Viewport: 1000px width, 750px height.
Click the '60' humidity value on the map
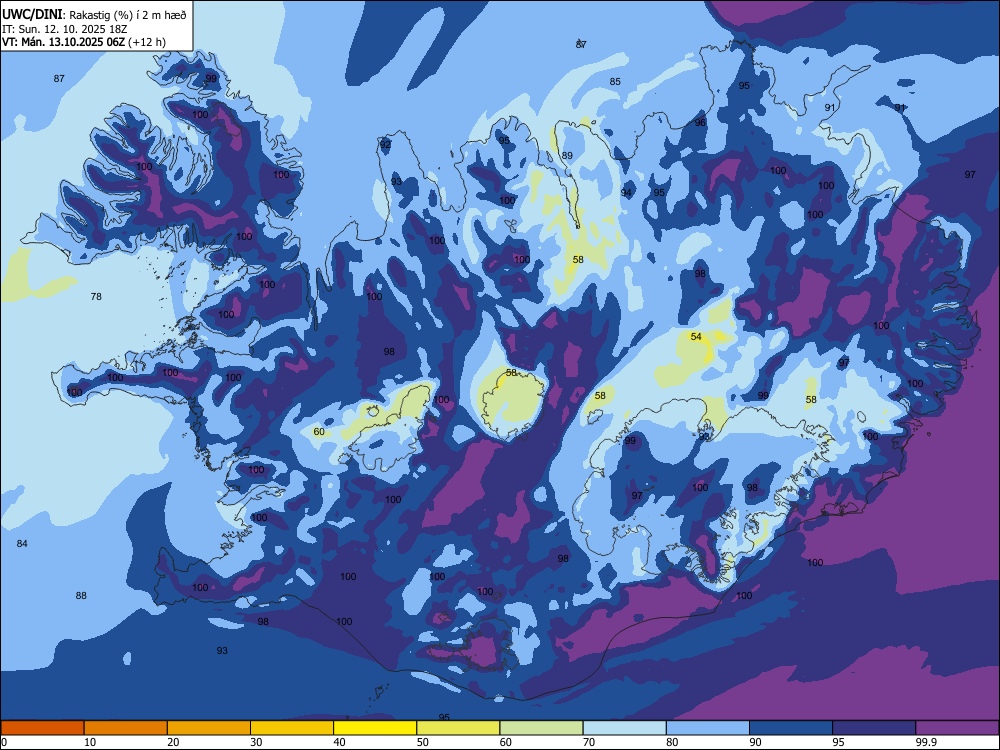click(319, 432)
